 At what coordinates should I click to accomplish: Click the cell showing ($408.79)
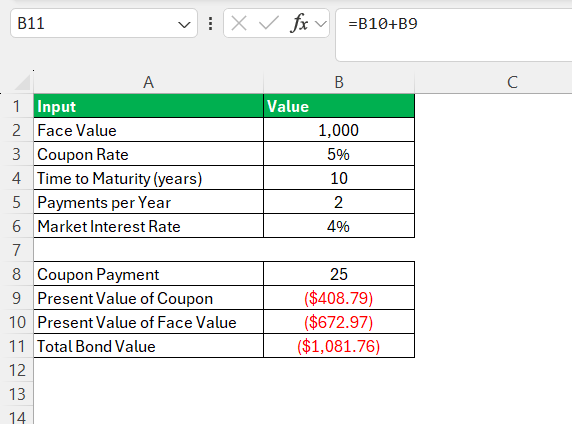pyautogui.click(x=339, y=298)
